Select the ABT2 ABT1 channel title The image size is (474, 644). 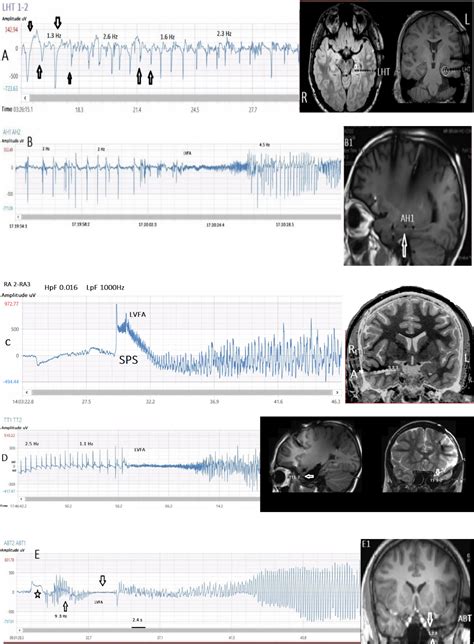pos(14,543)
